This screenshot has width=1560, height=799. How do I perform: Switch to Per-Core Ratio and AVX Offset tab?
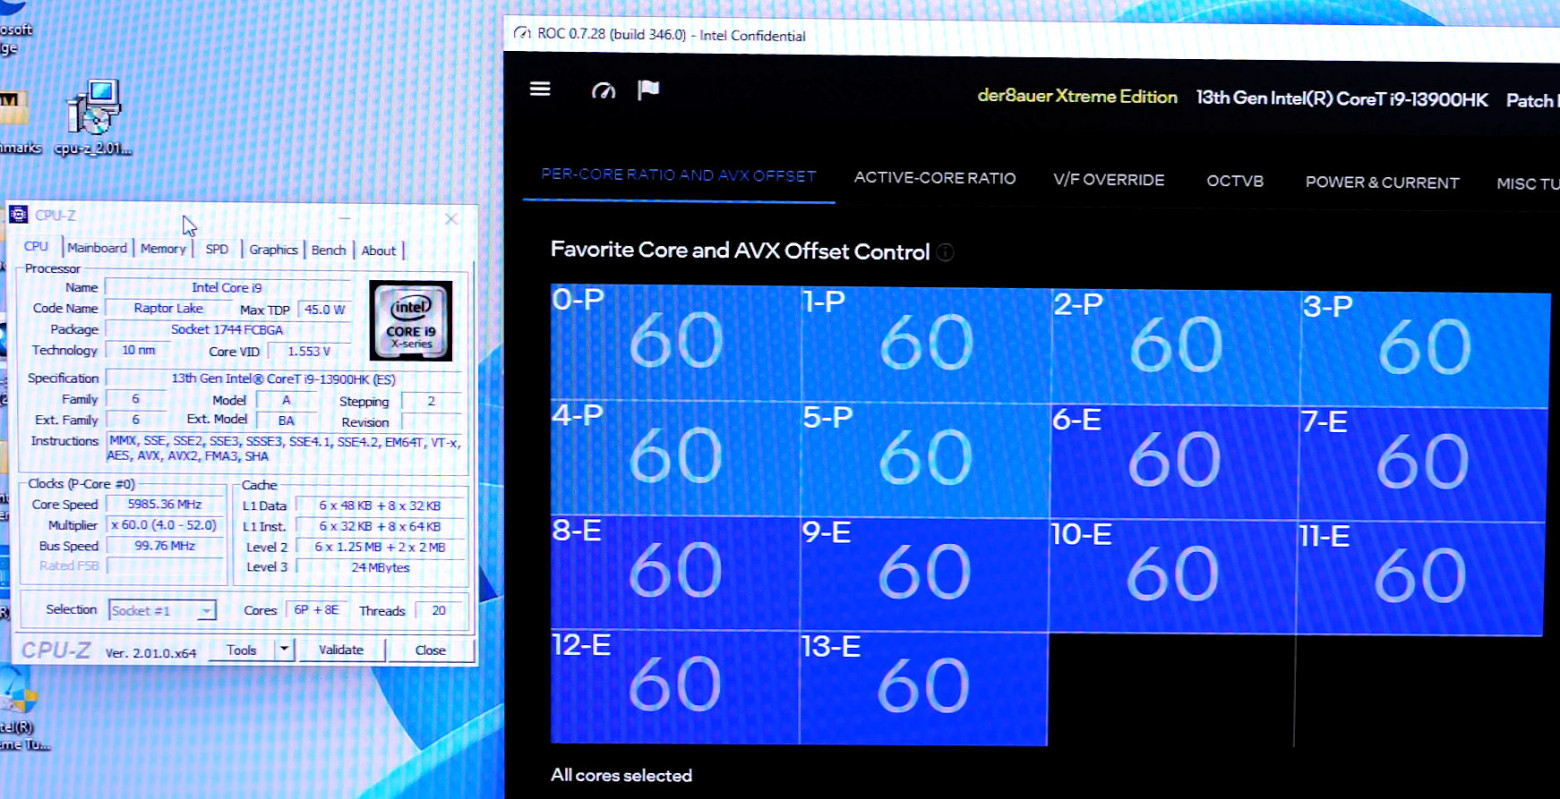[x=679, y=175]
